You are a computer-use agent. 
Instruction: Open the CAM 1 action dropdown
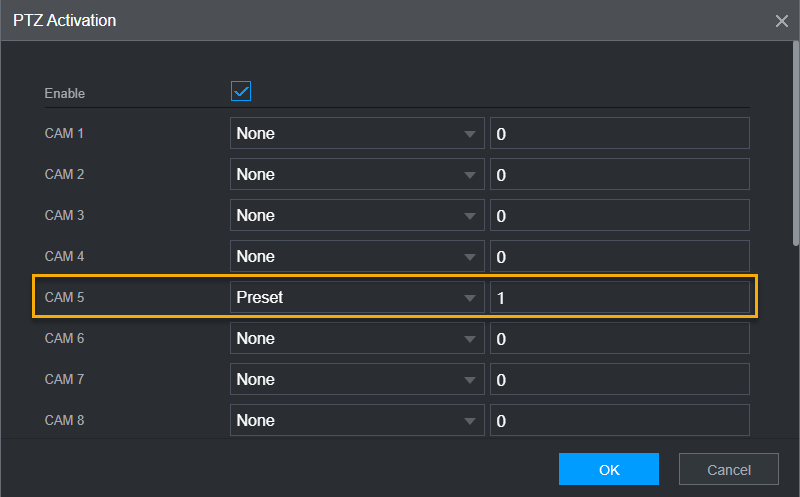click(x=357, y=133)
